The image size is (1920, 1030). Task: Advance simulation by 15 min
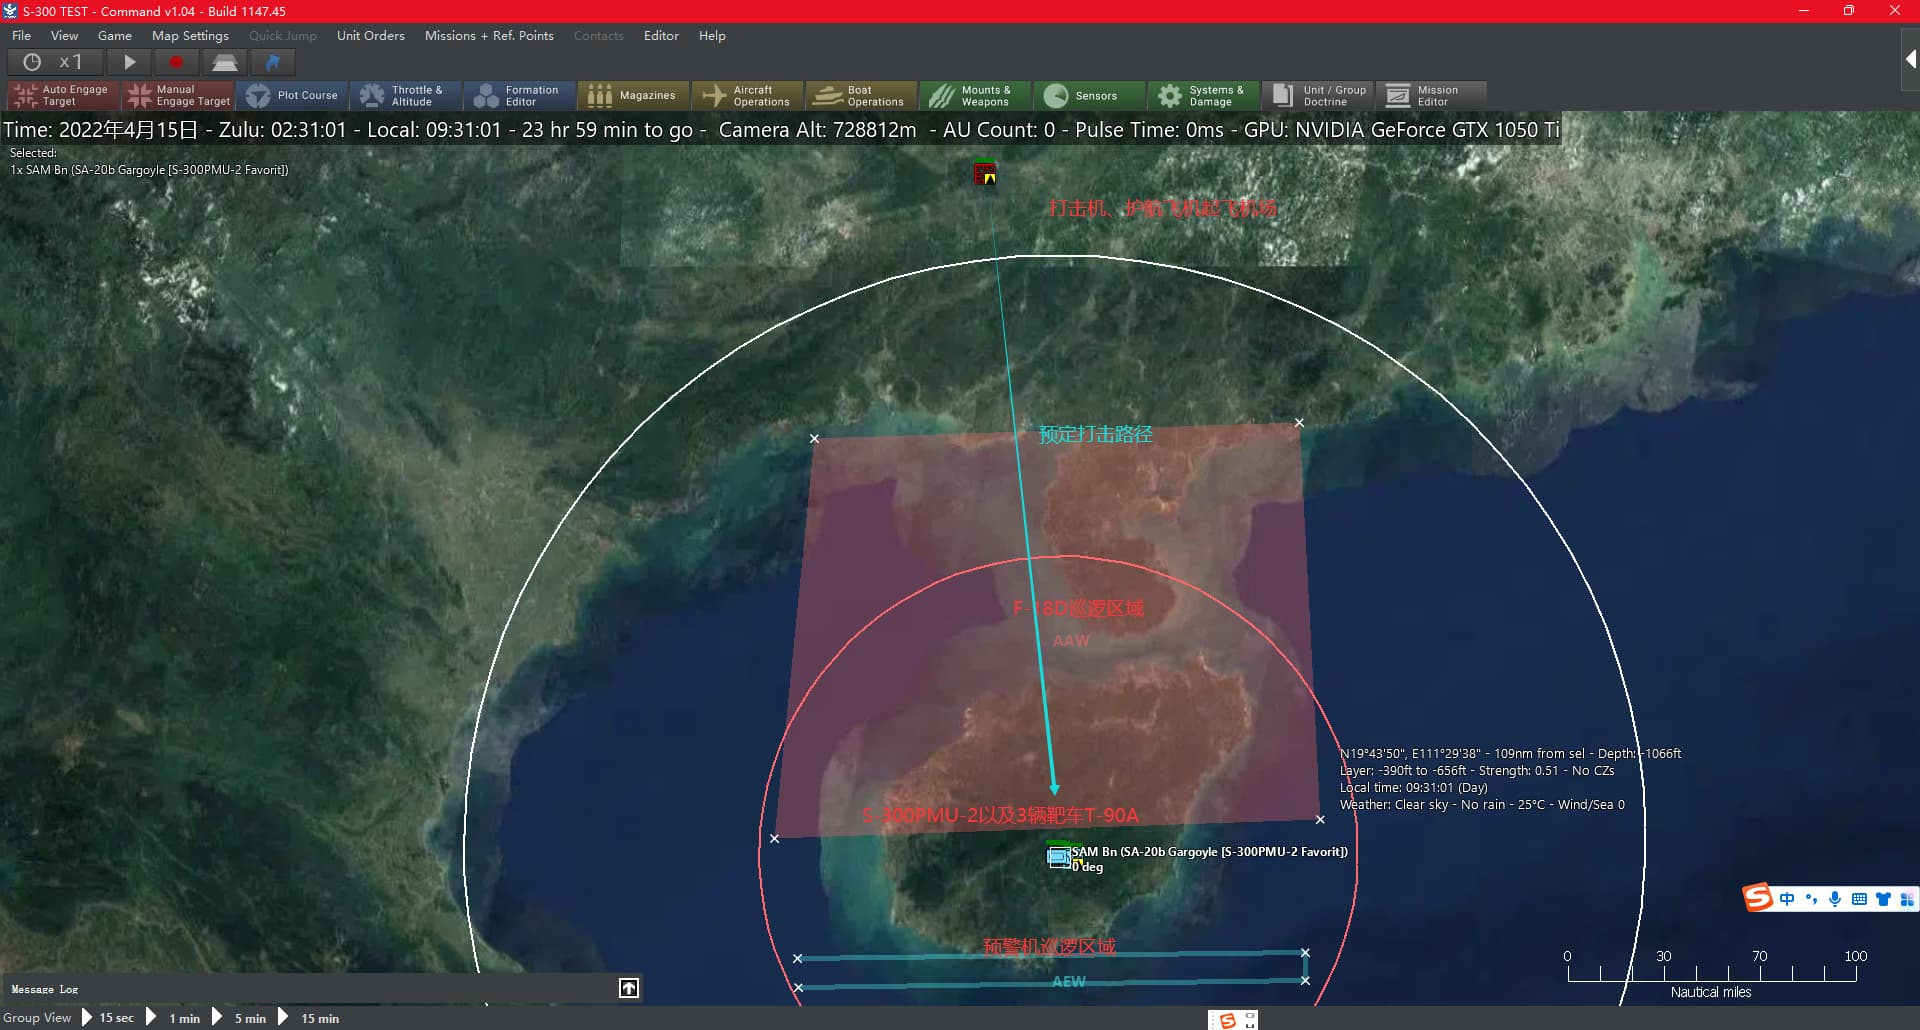[309, 1018]
